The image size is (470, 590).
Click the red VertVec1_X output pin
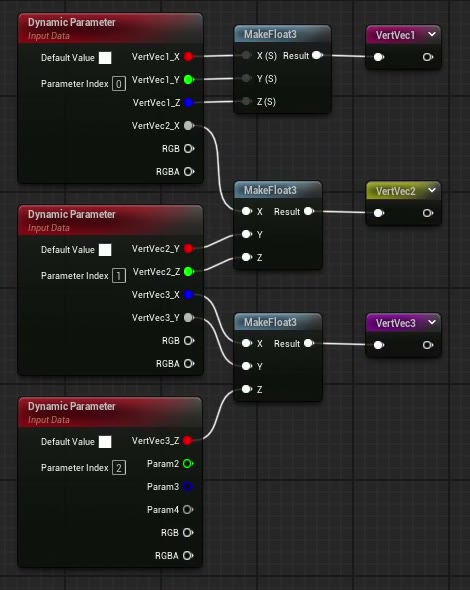[189, 57]
